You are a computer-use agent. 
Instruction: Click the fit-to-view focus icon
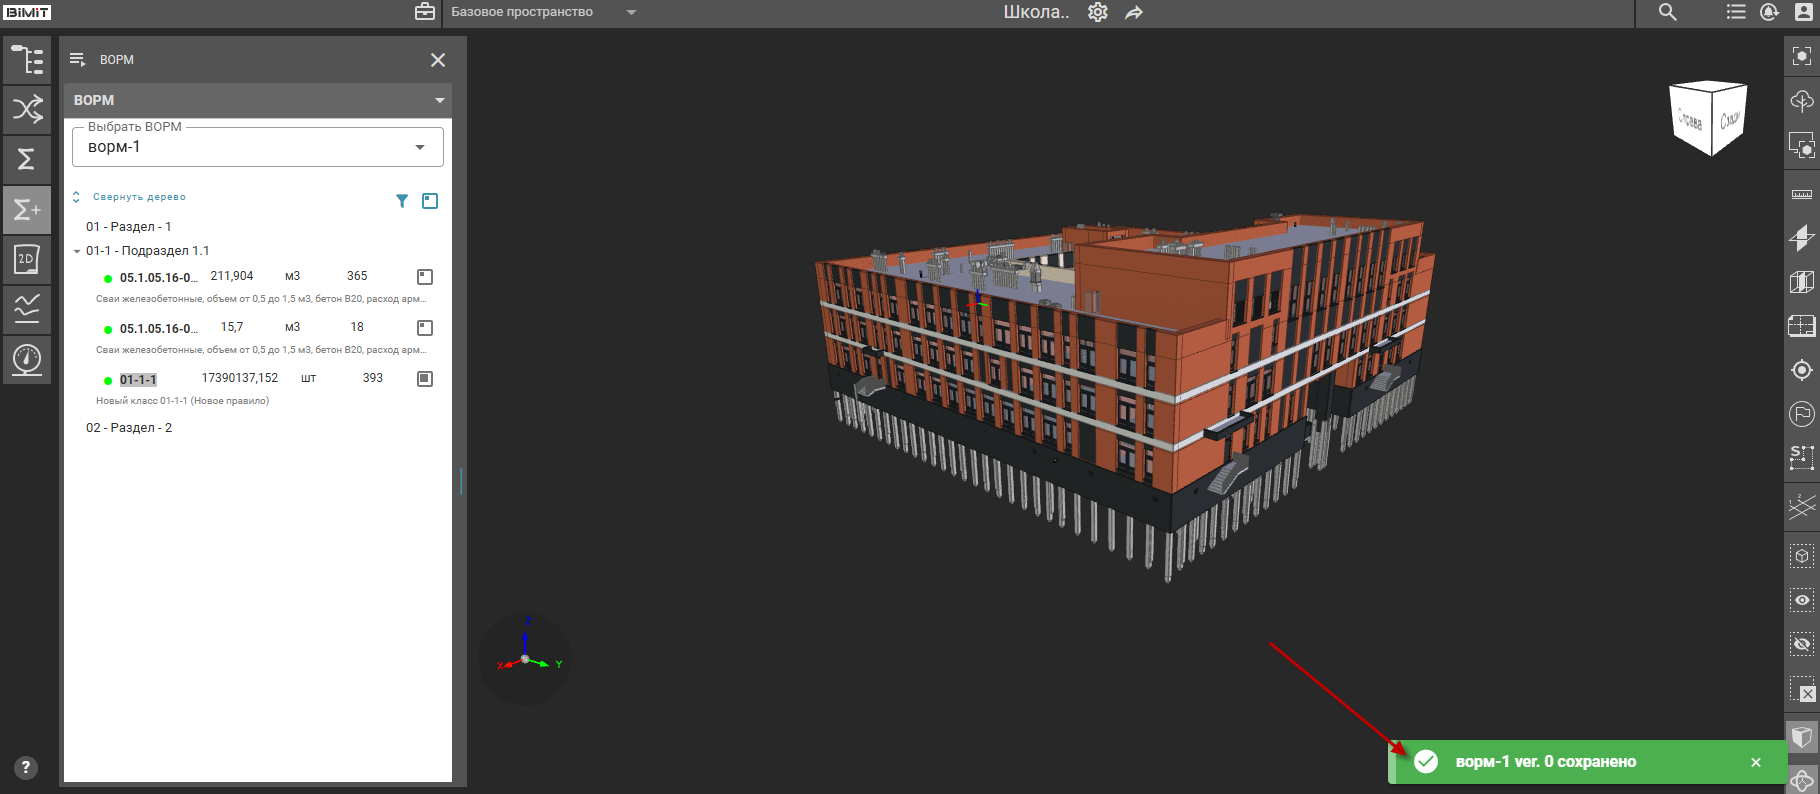pyautogui.click(x=1802, y=56)
